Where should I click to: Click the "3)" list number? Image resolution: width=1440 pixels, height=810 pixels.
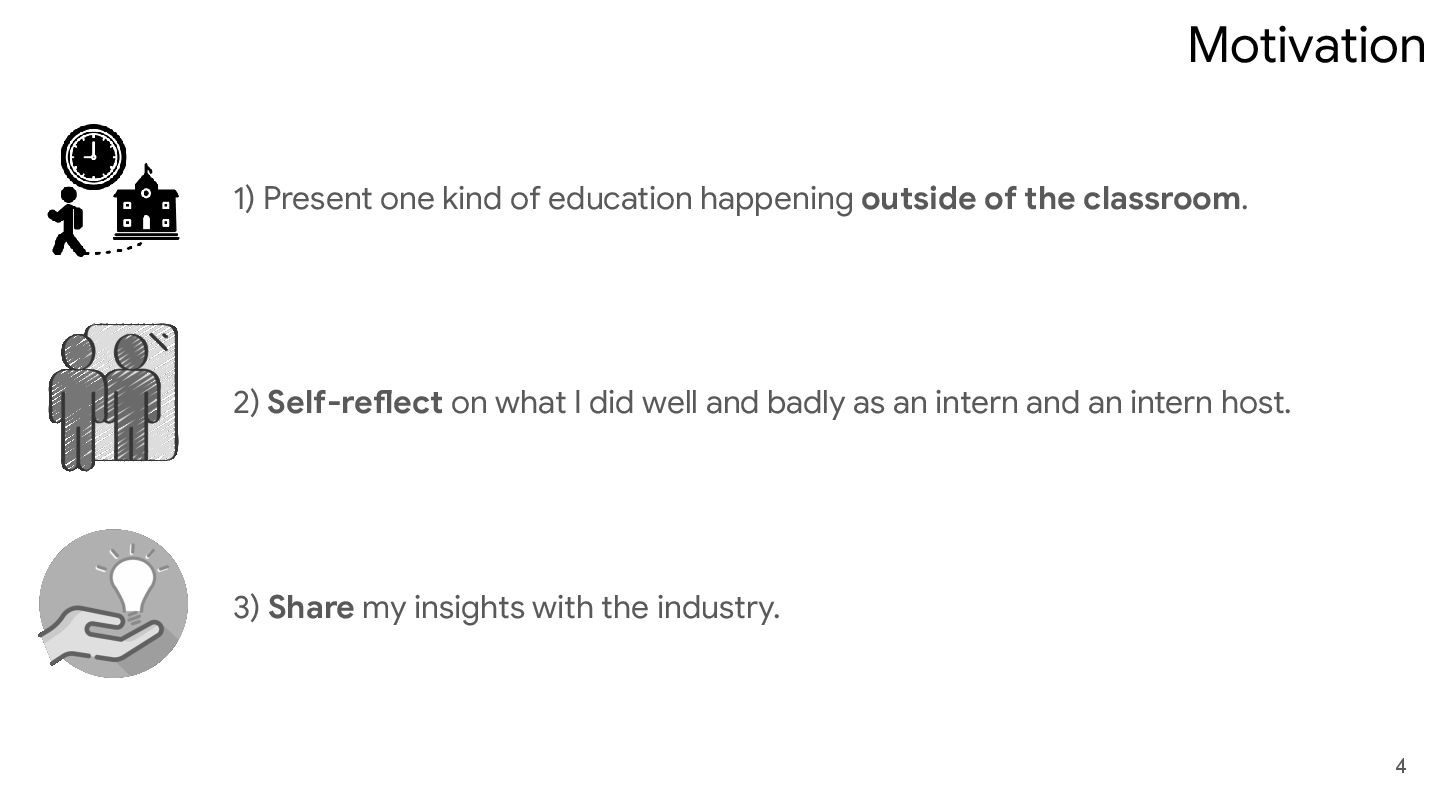[246, 607]
